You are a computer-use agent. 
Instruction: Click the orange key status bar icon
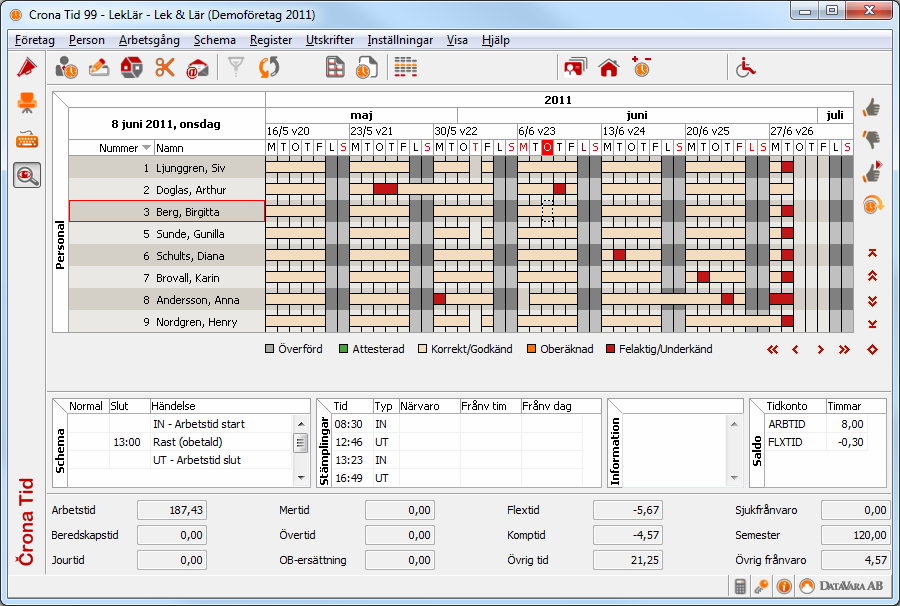point(762,586)
